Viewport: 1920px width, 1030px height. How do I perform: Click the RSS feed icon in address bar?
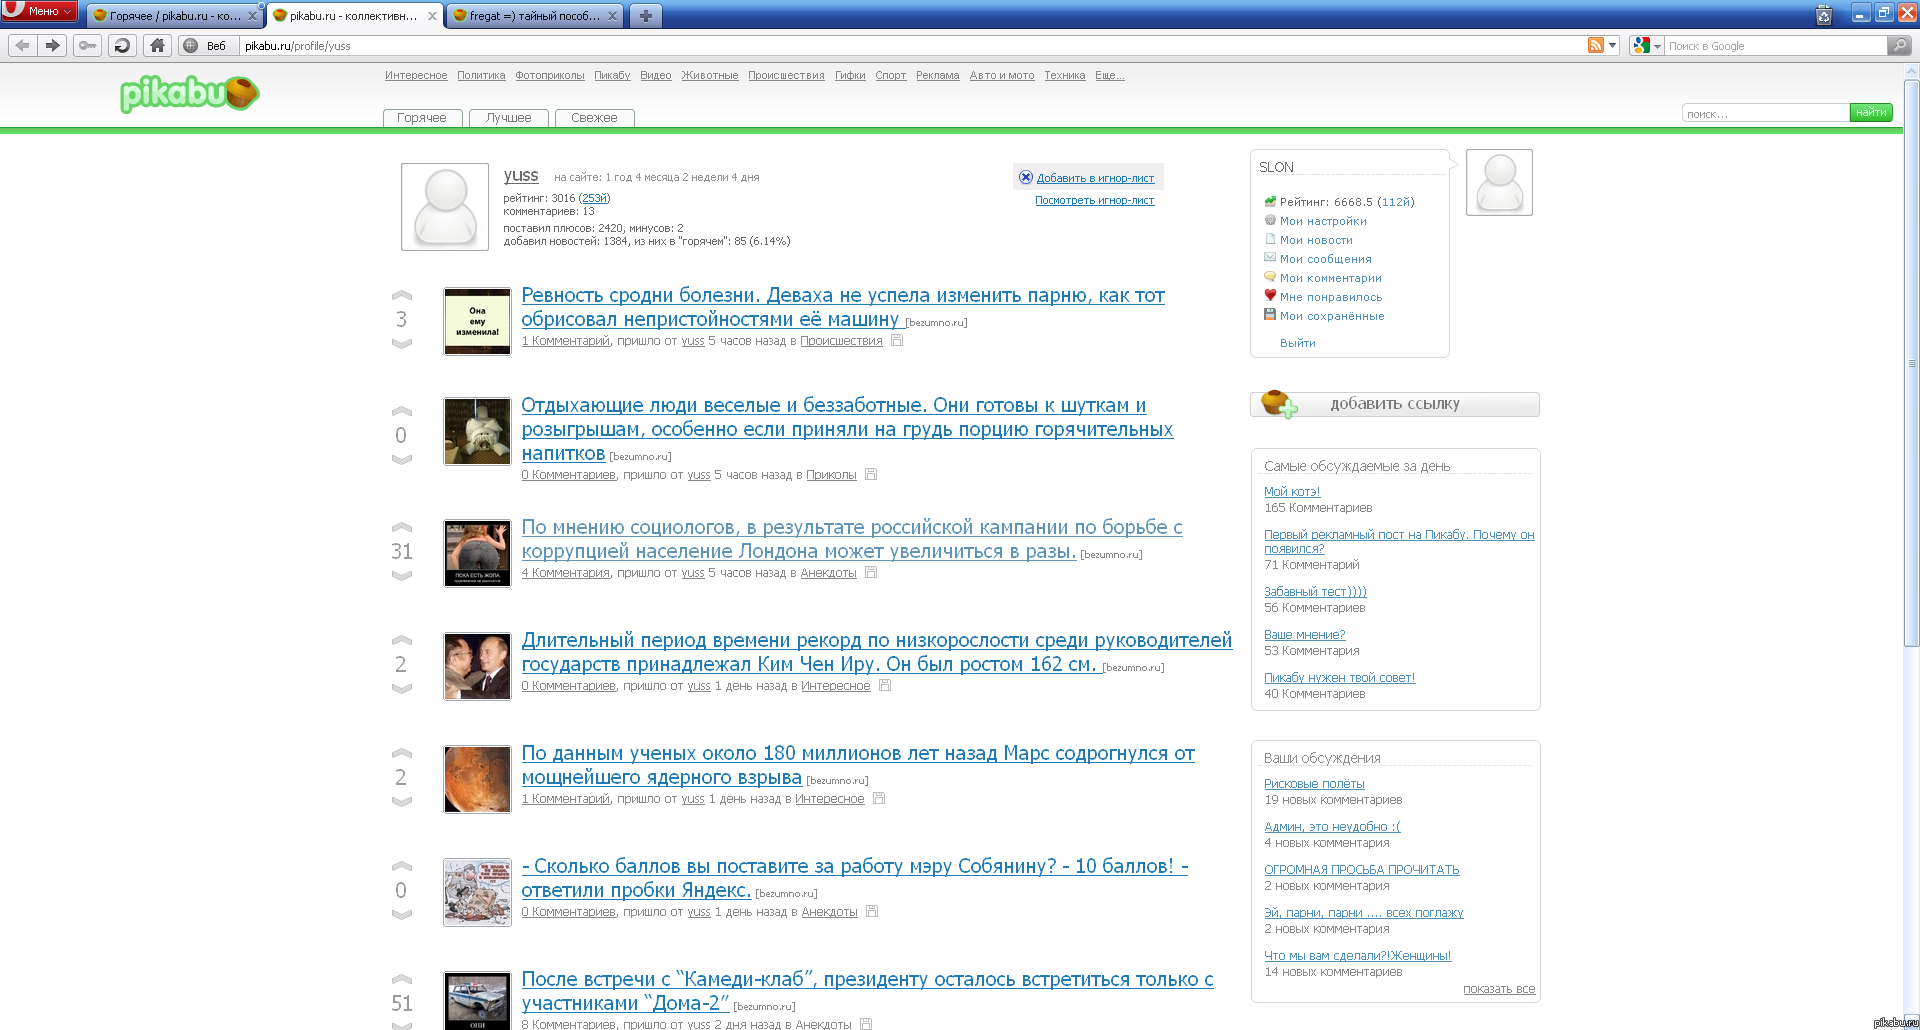click(1596, 45)
